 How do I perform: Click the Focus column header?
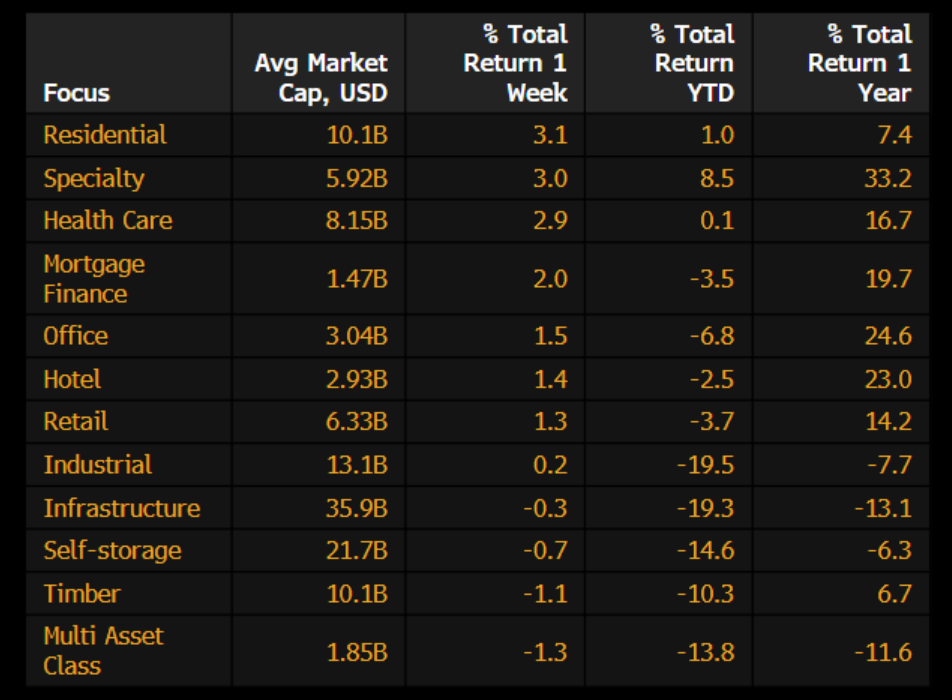(x=76, y=93)
